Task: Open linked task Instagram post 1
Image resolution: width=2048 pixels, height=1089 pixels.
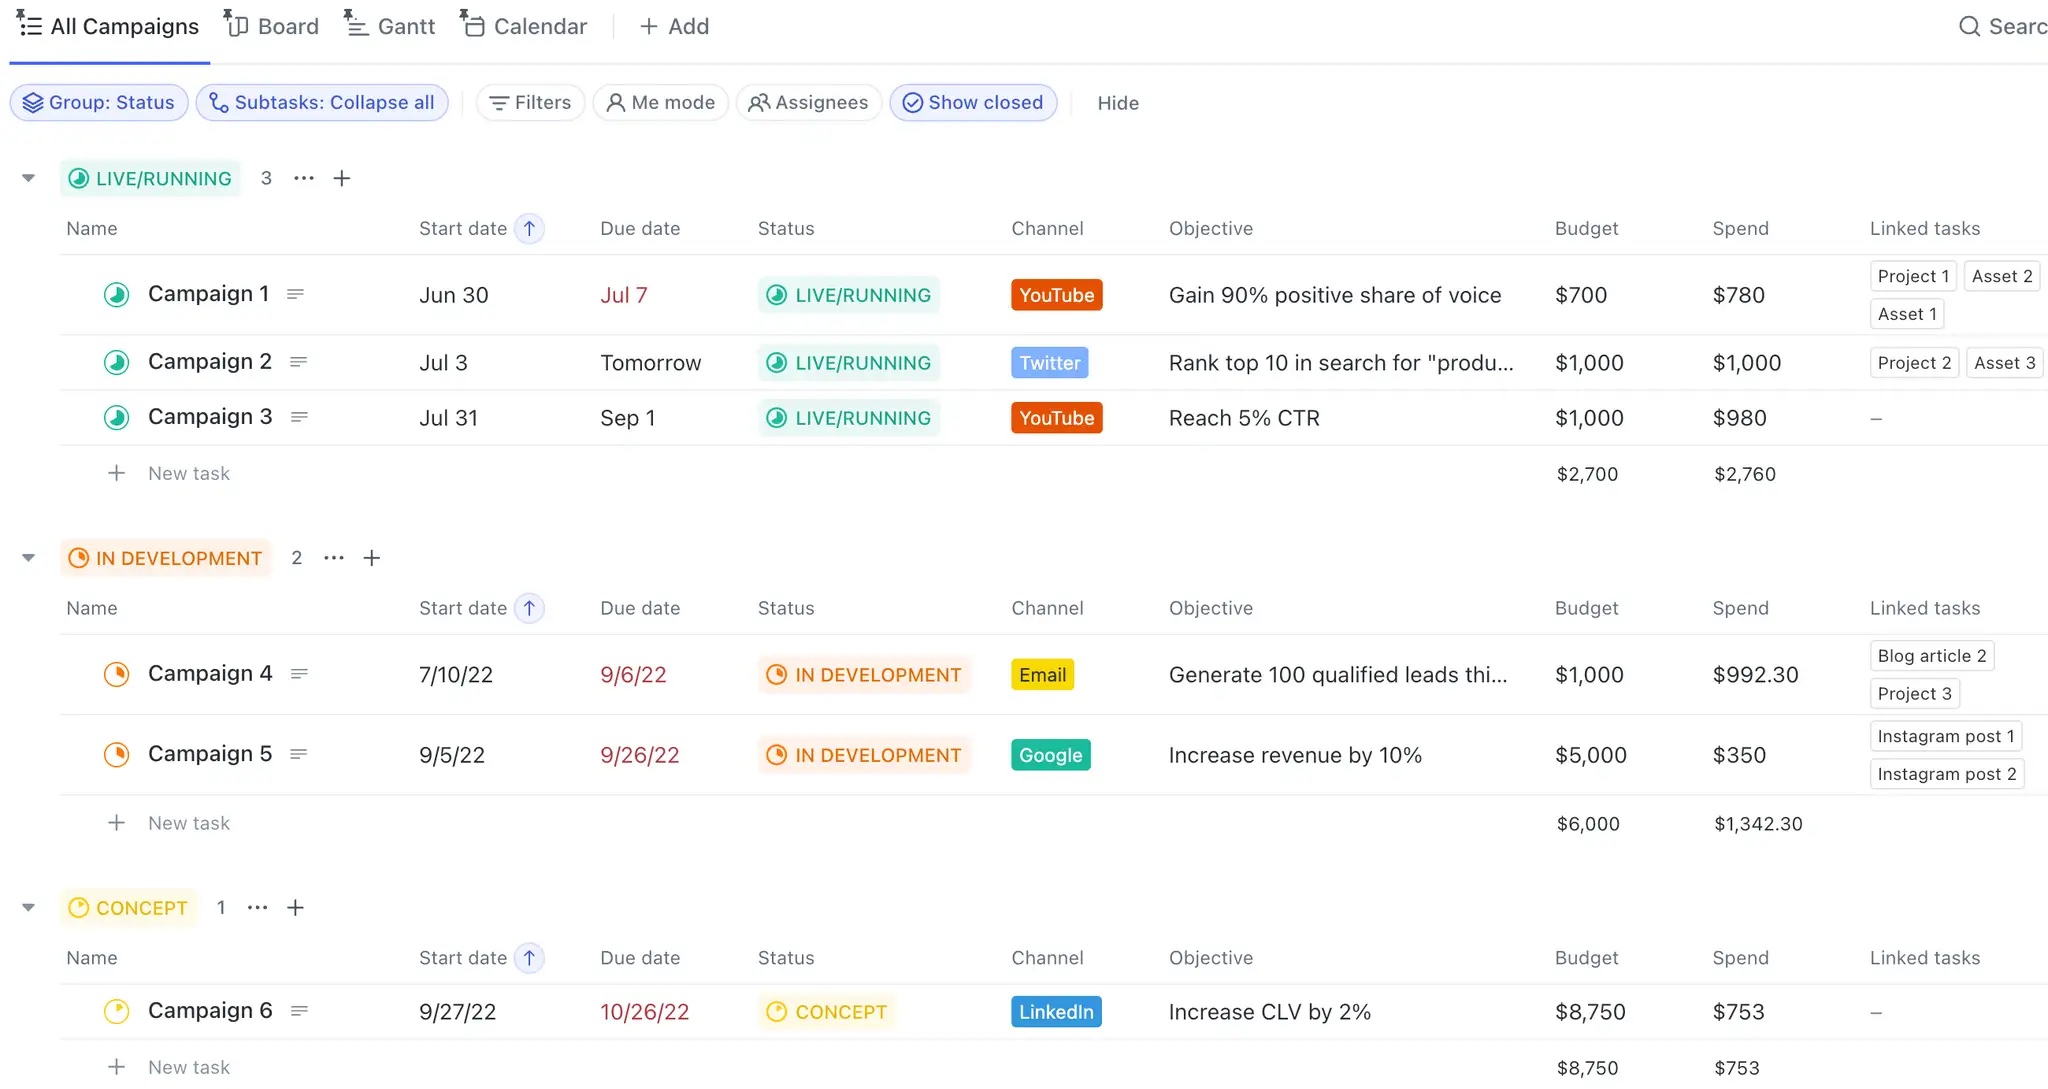Action: point(1946,736)
